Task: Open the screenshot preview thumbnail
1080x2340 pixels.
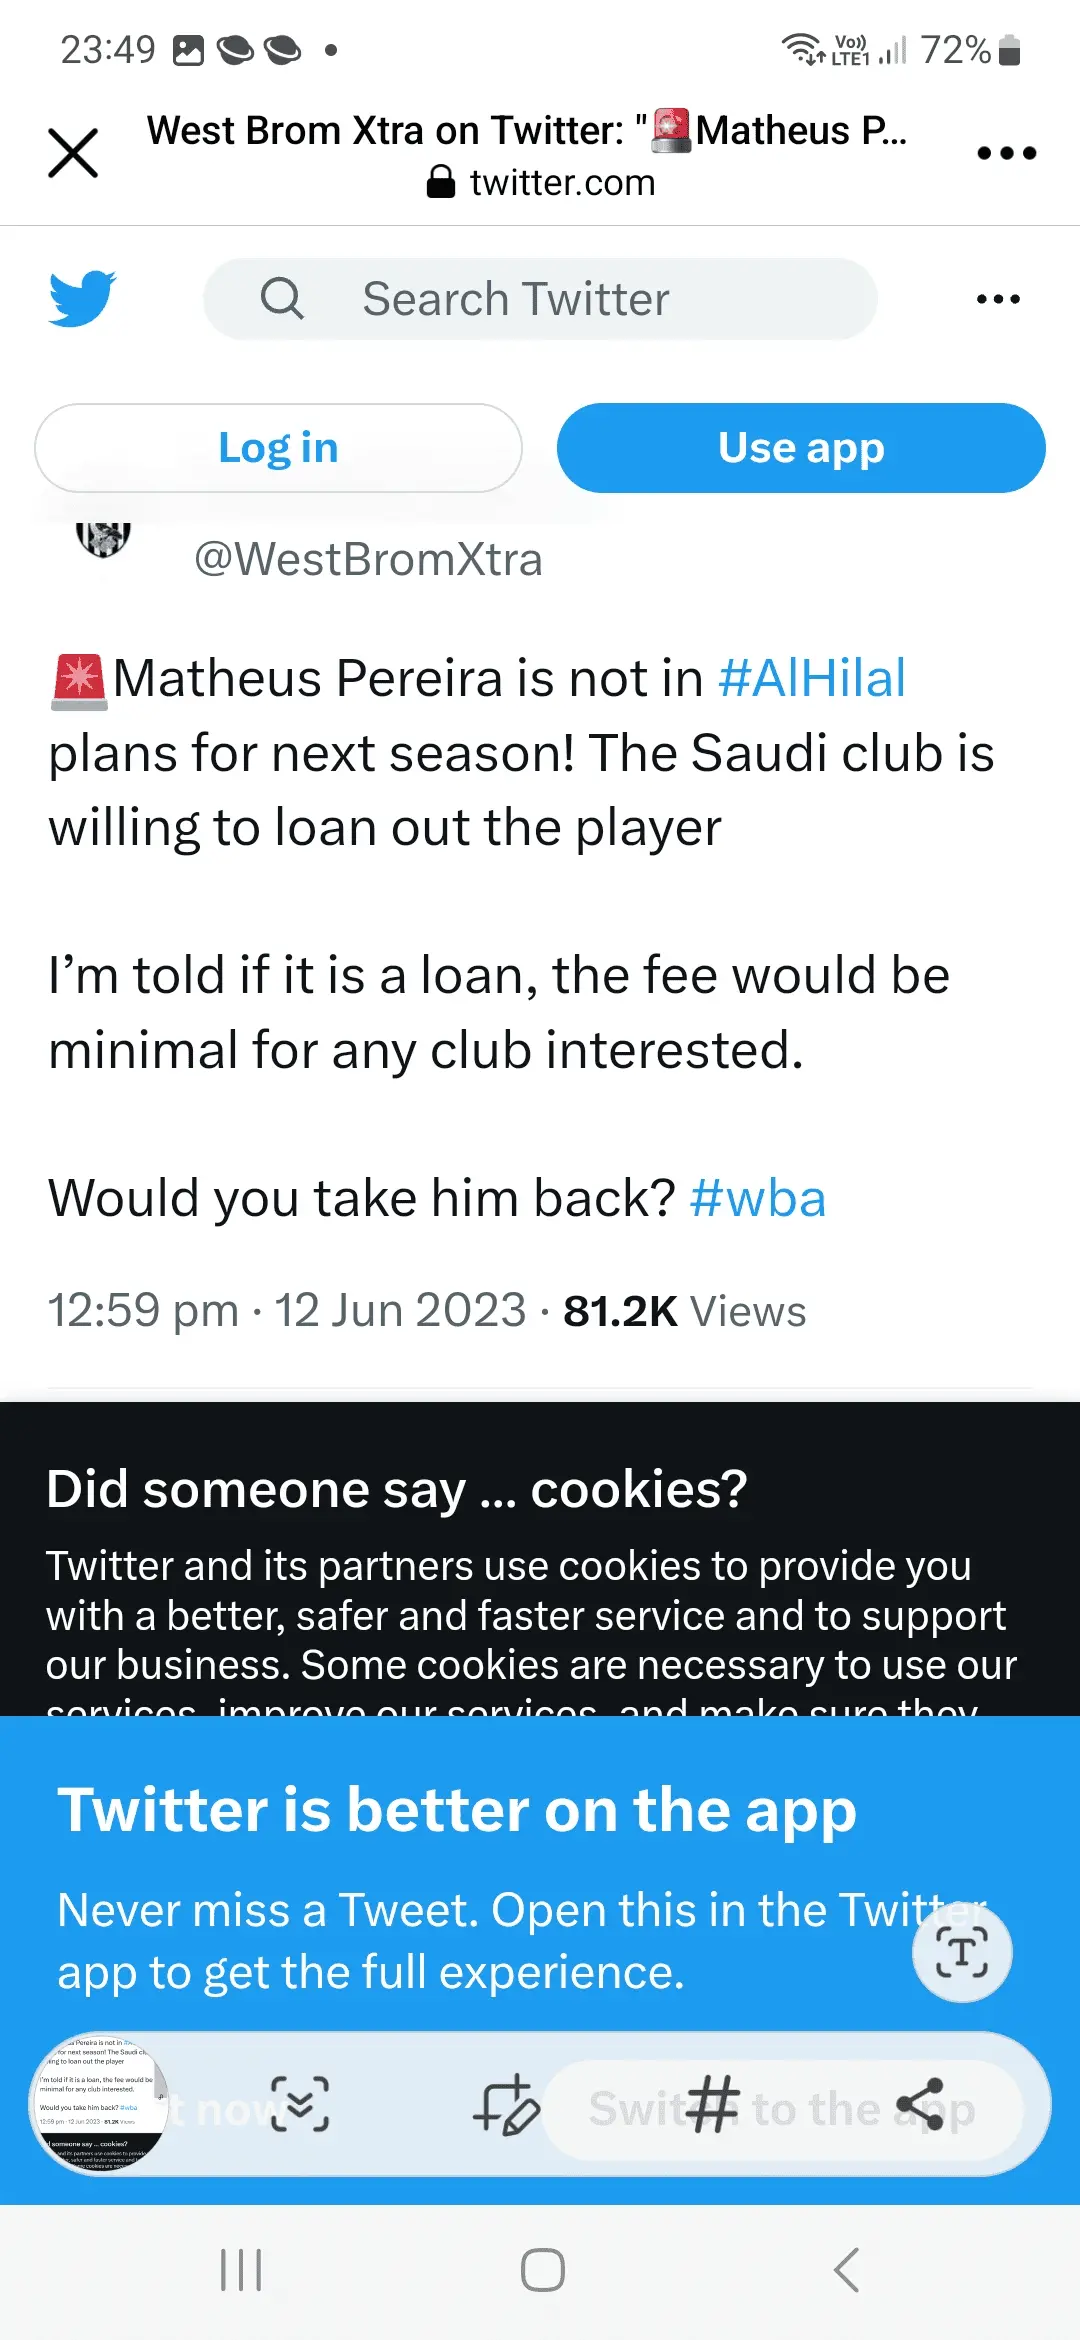Action: pyautogui.click(x=100, y=2105)
